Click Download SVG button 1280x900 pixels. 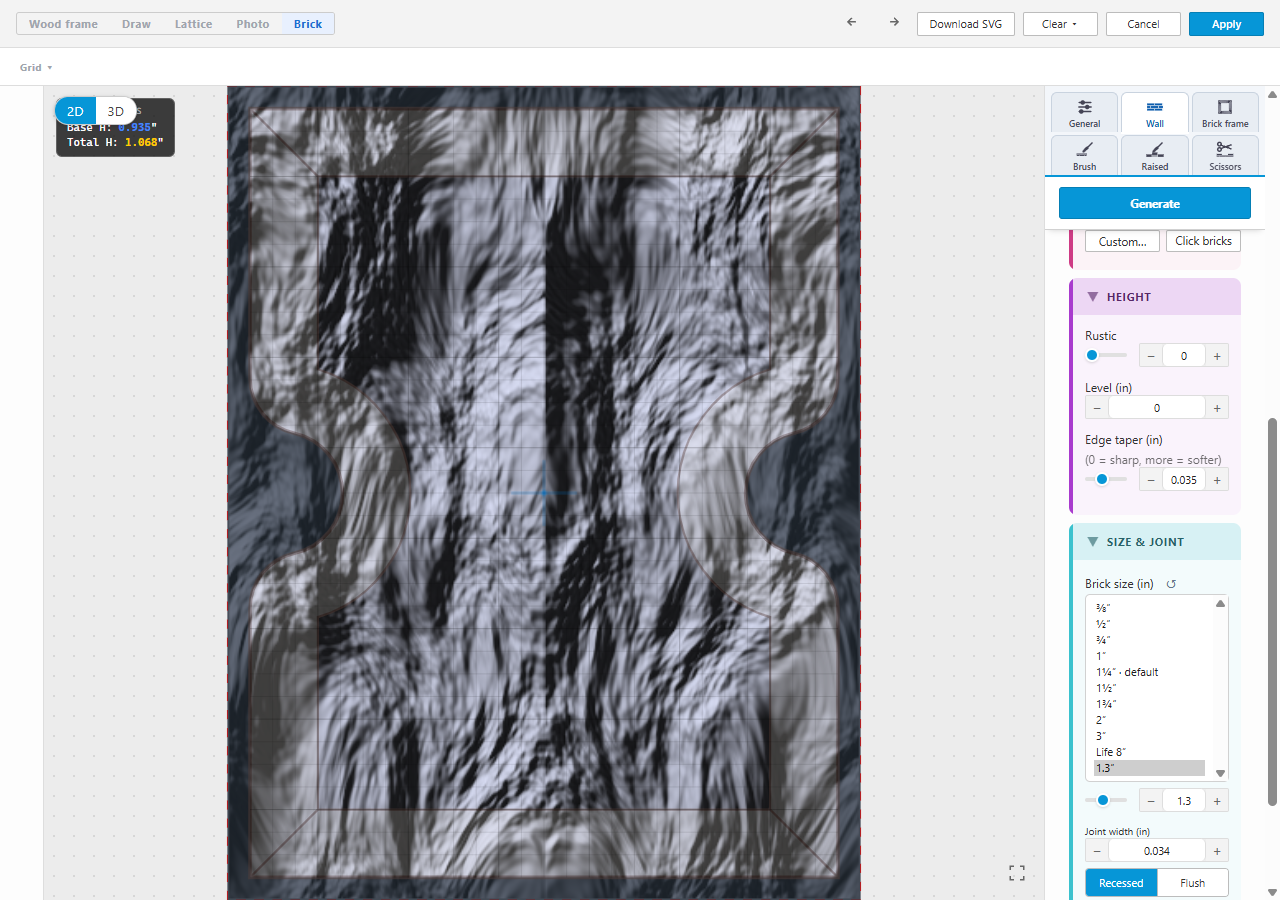pos(966,24)
